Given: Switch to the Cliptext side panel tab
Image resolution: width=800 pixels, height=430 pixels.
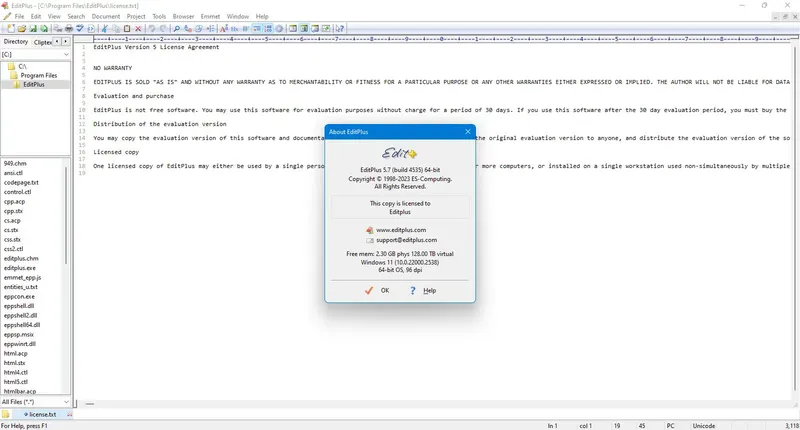Looking at the screenshot, I should pyautogui.click(x=42, y=42).
